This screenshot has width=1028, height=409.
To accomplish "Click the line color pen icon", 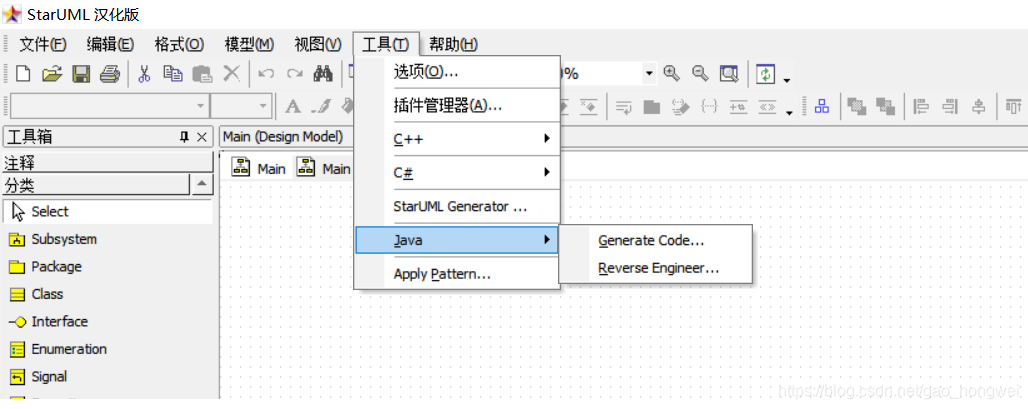I will coord(321,106).
